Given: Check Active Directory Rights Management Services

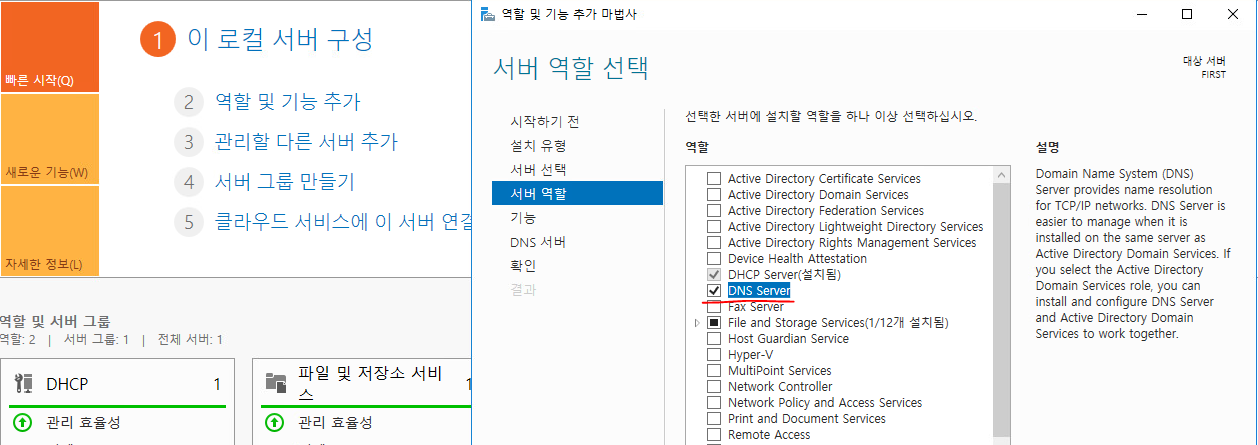Looking at the screenshot, I should point(714,243).
